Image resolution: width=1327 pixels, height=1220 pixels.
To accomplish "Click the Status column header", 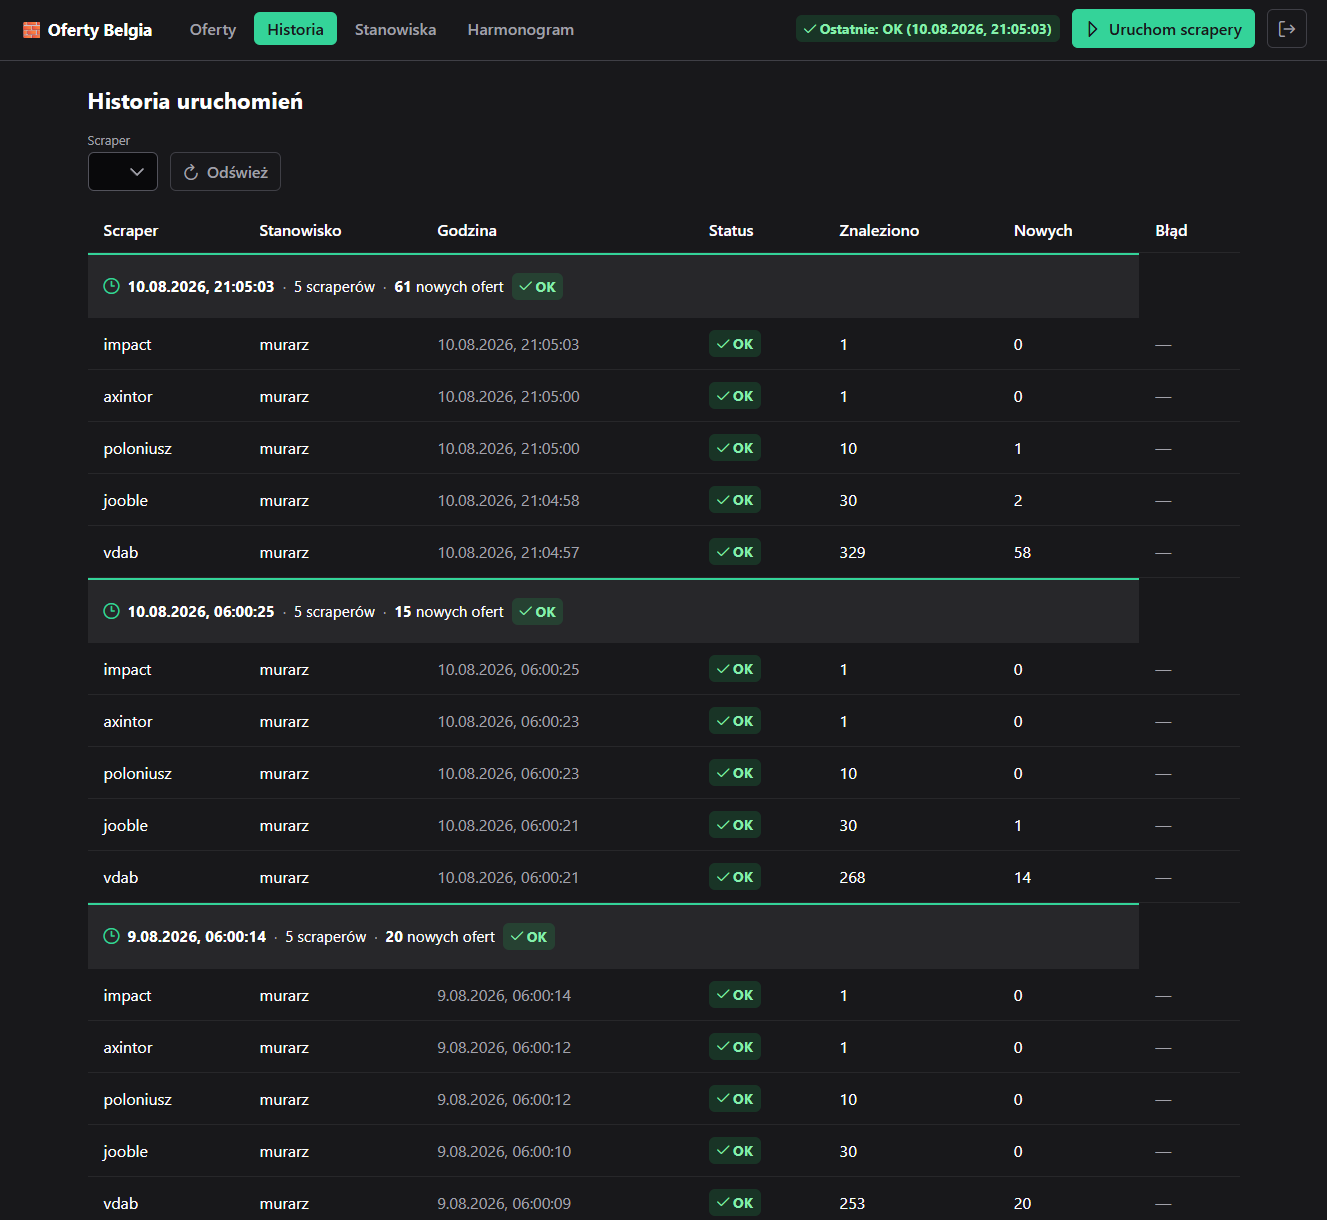I will pos(731,230).
